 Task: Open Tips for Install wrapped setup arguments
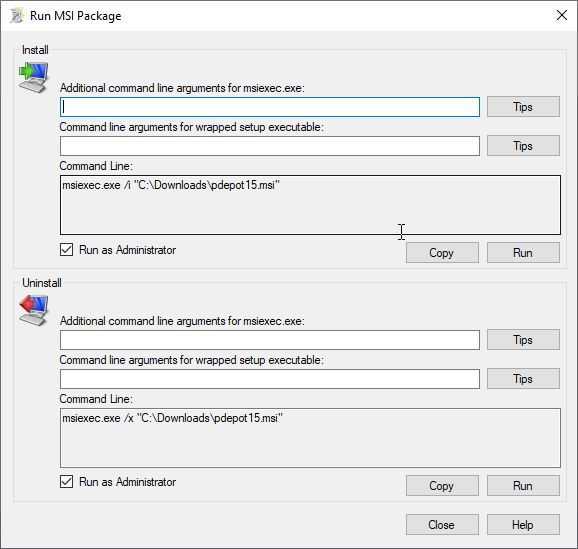[x=523, y=146]
